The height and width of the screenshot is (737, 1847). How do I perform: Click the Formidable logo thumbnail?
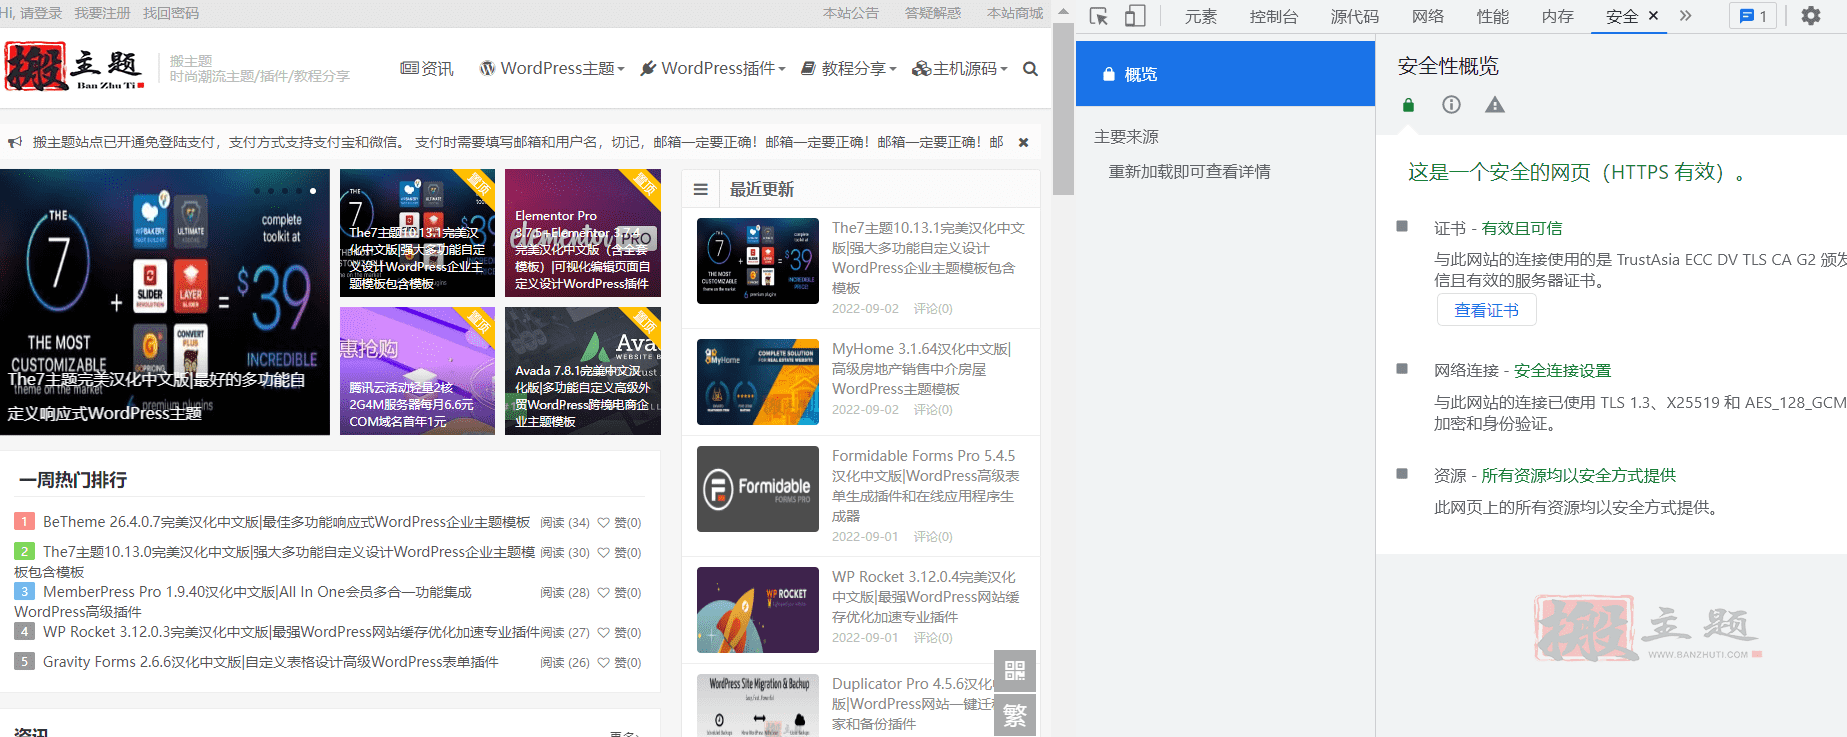758,489
